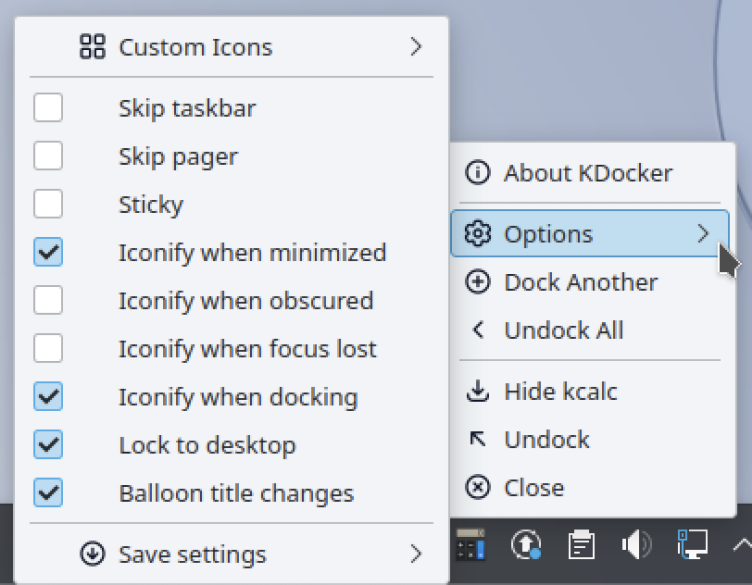Click Undock in the KDocker menu
Viewport: 752px width, 585px height.
point(546,439)
